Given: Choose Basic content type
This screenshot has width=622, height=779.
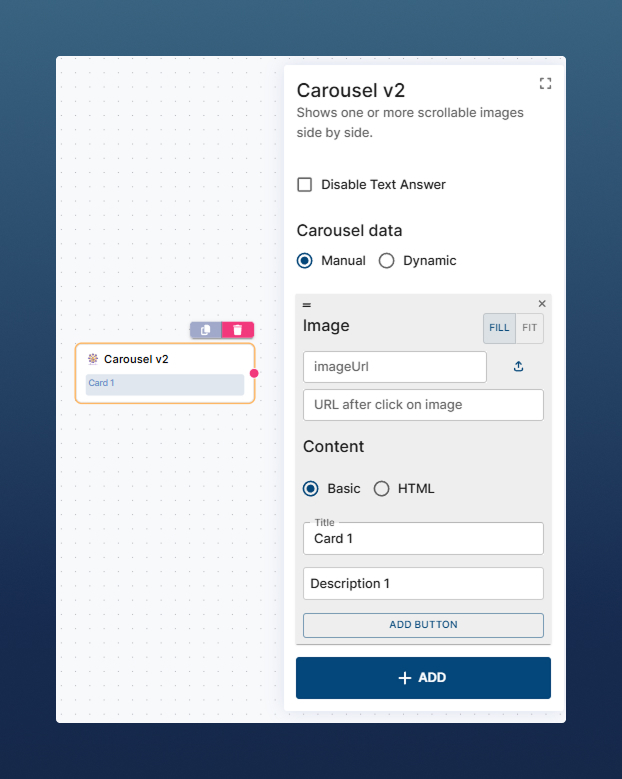Looking at the screenshot, I should (x=311, y=489).
